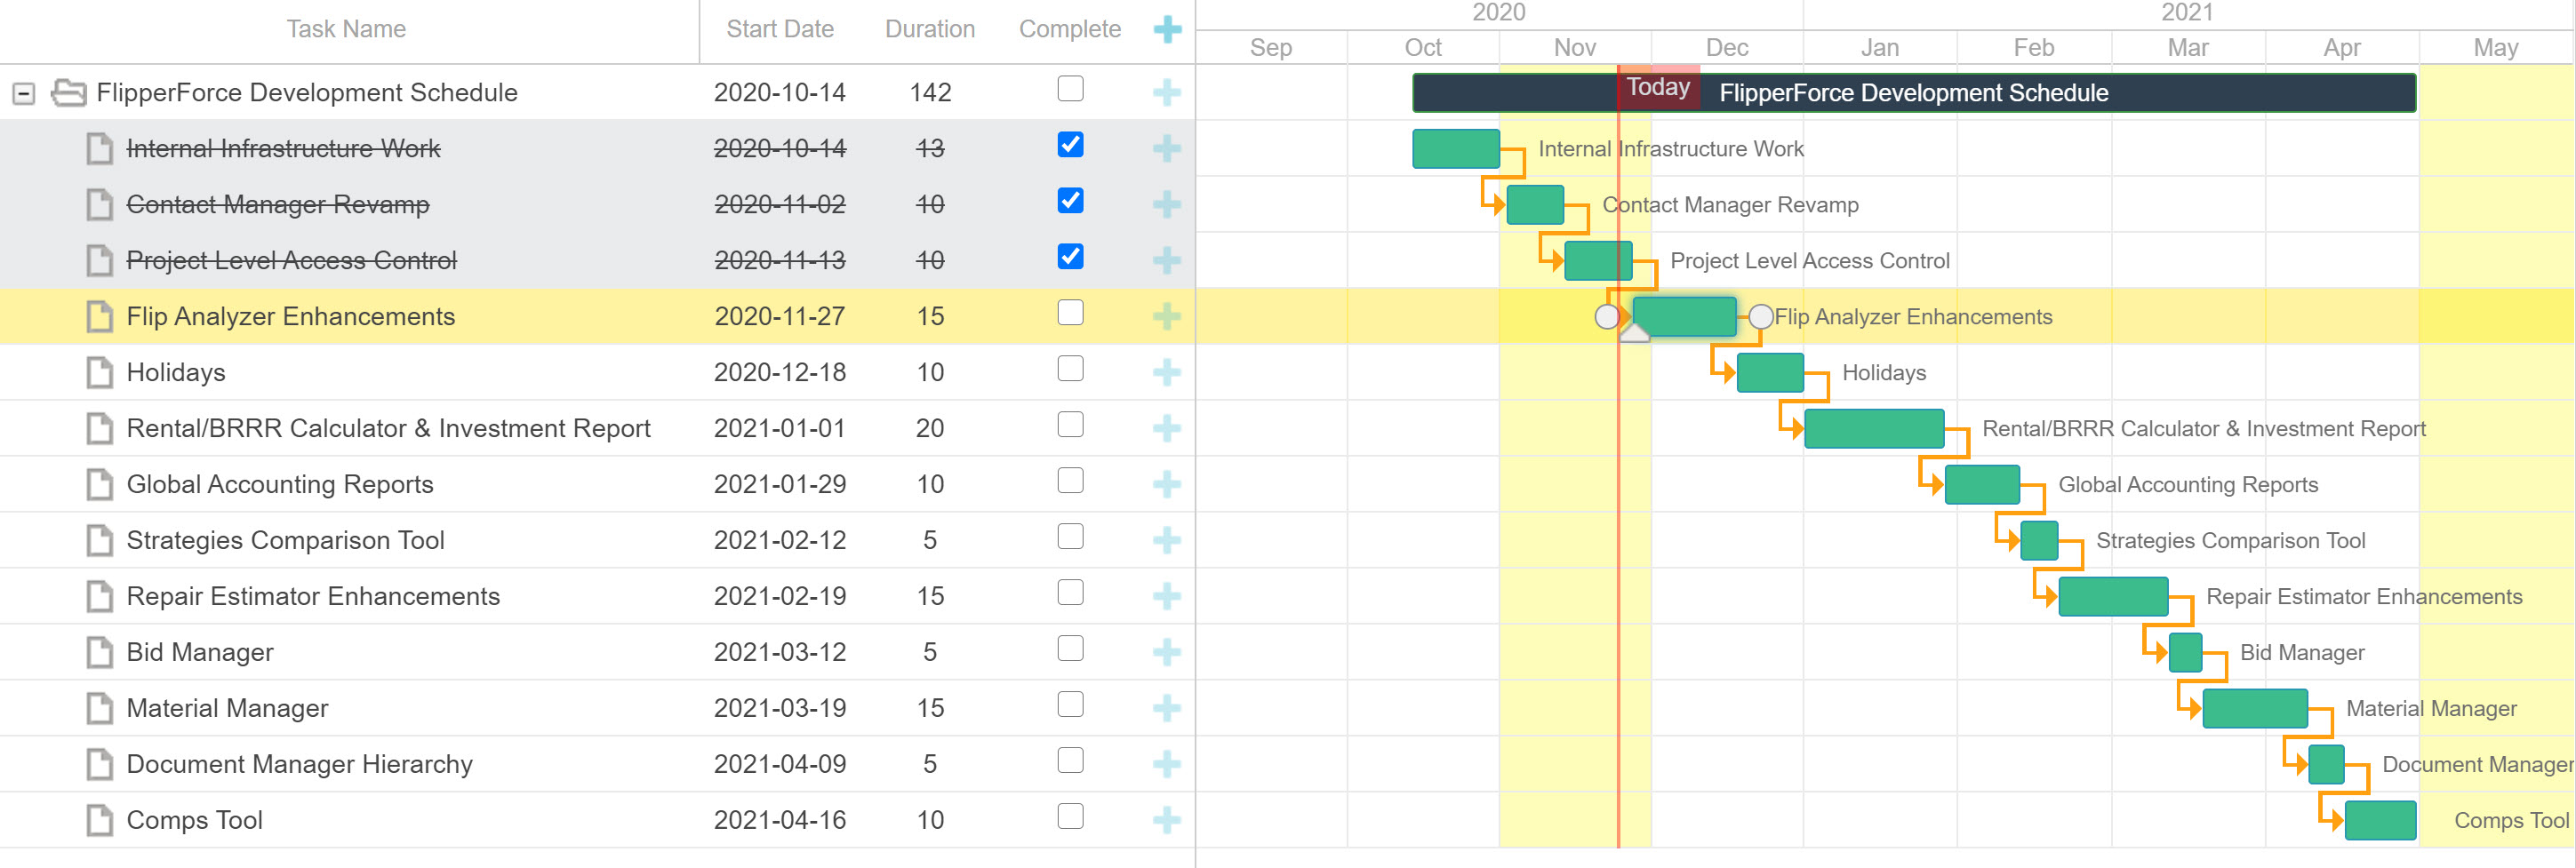Click plus icon for Internal Infrastructure Work
The width and height of the screenshot is (2576, 868).
point(1167,149)
